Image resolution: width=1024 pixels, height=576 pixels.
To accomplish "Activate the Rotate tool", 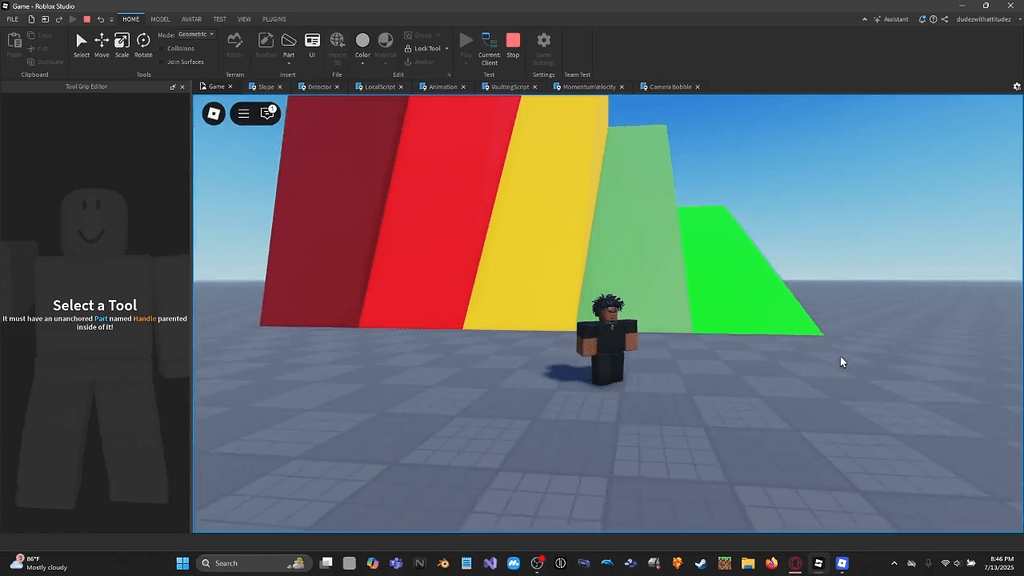I will pos(142,45).
